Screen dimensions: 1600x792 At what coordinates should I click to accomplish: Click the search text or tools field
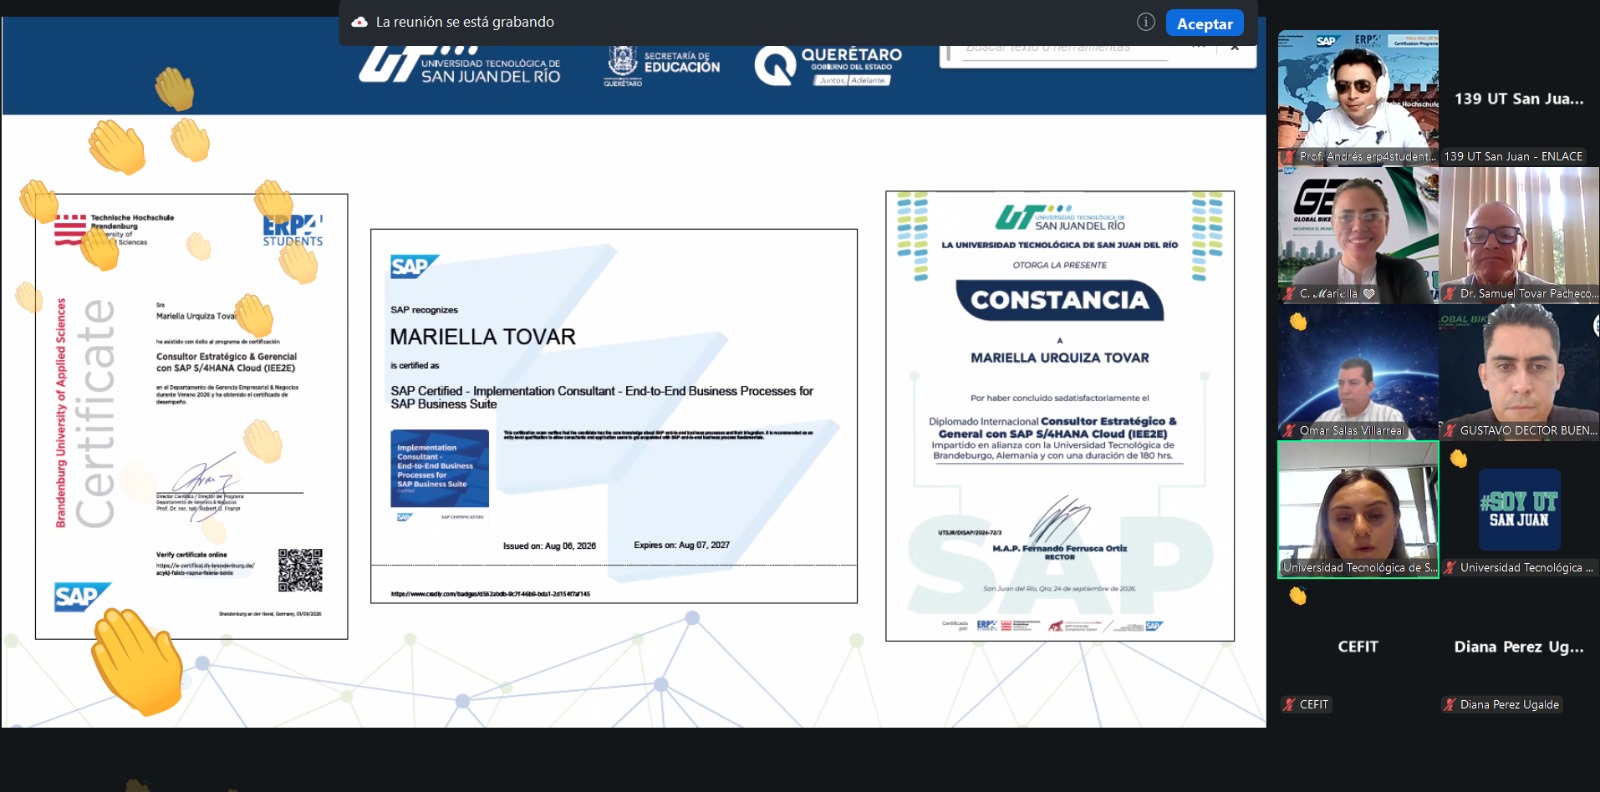coord(1065,48)
